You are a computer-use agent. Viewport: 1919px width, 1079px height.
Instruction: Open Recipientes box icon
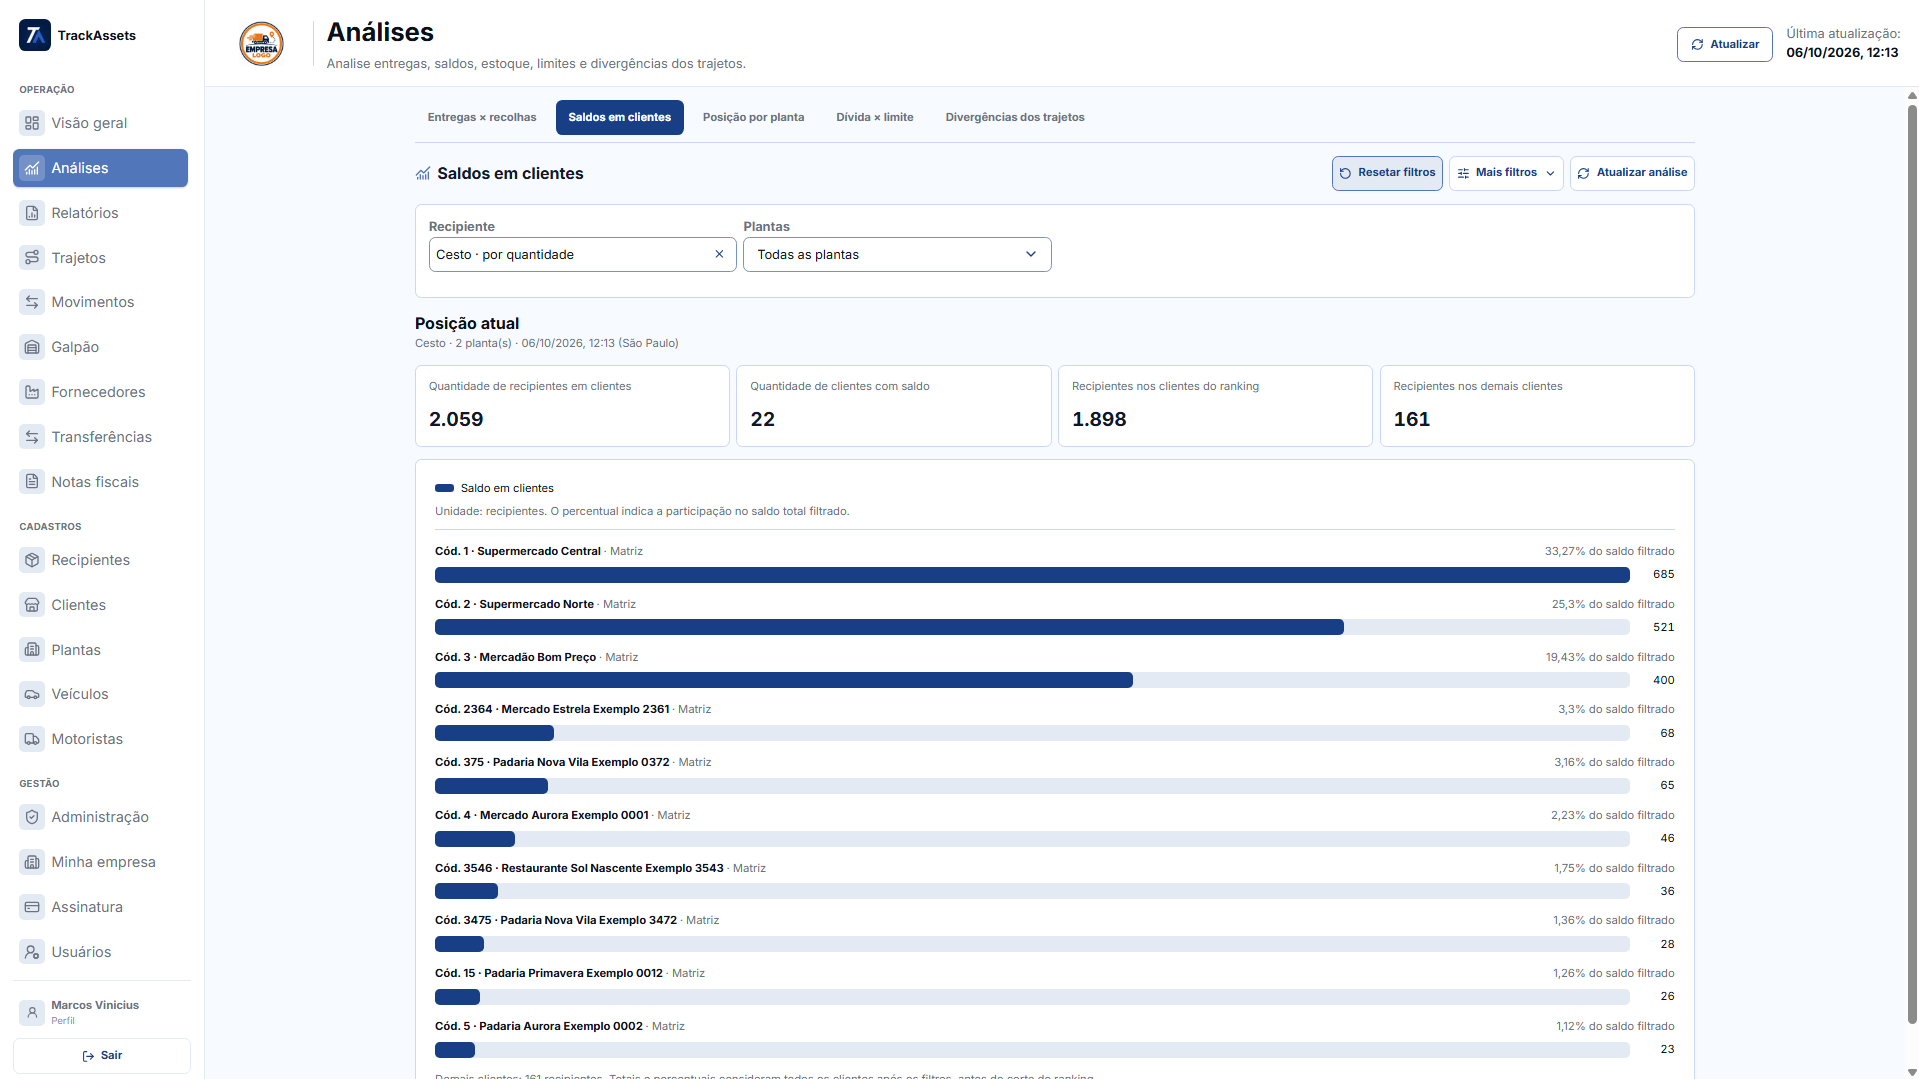pos(32,560)
